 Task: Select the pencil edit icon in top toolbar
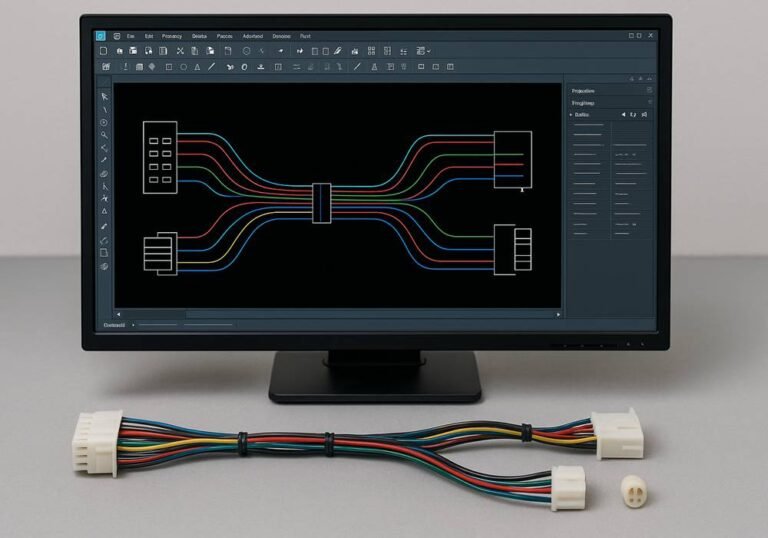coord(337,51)
